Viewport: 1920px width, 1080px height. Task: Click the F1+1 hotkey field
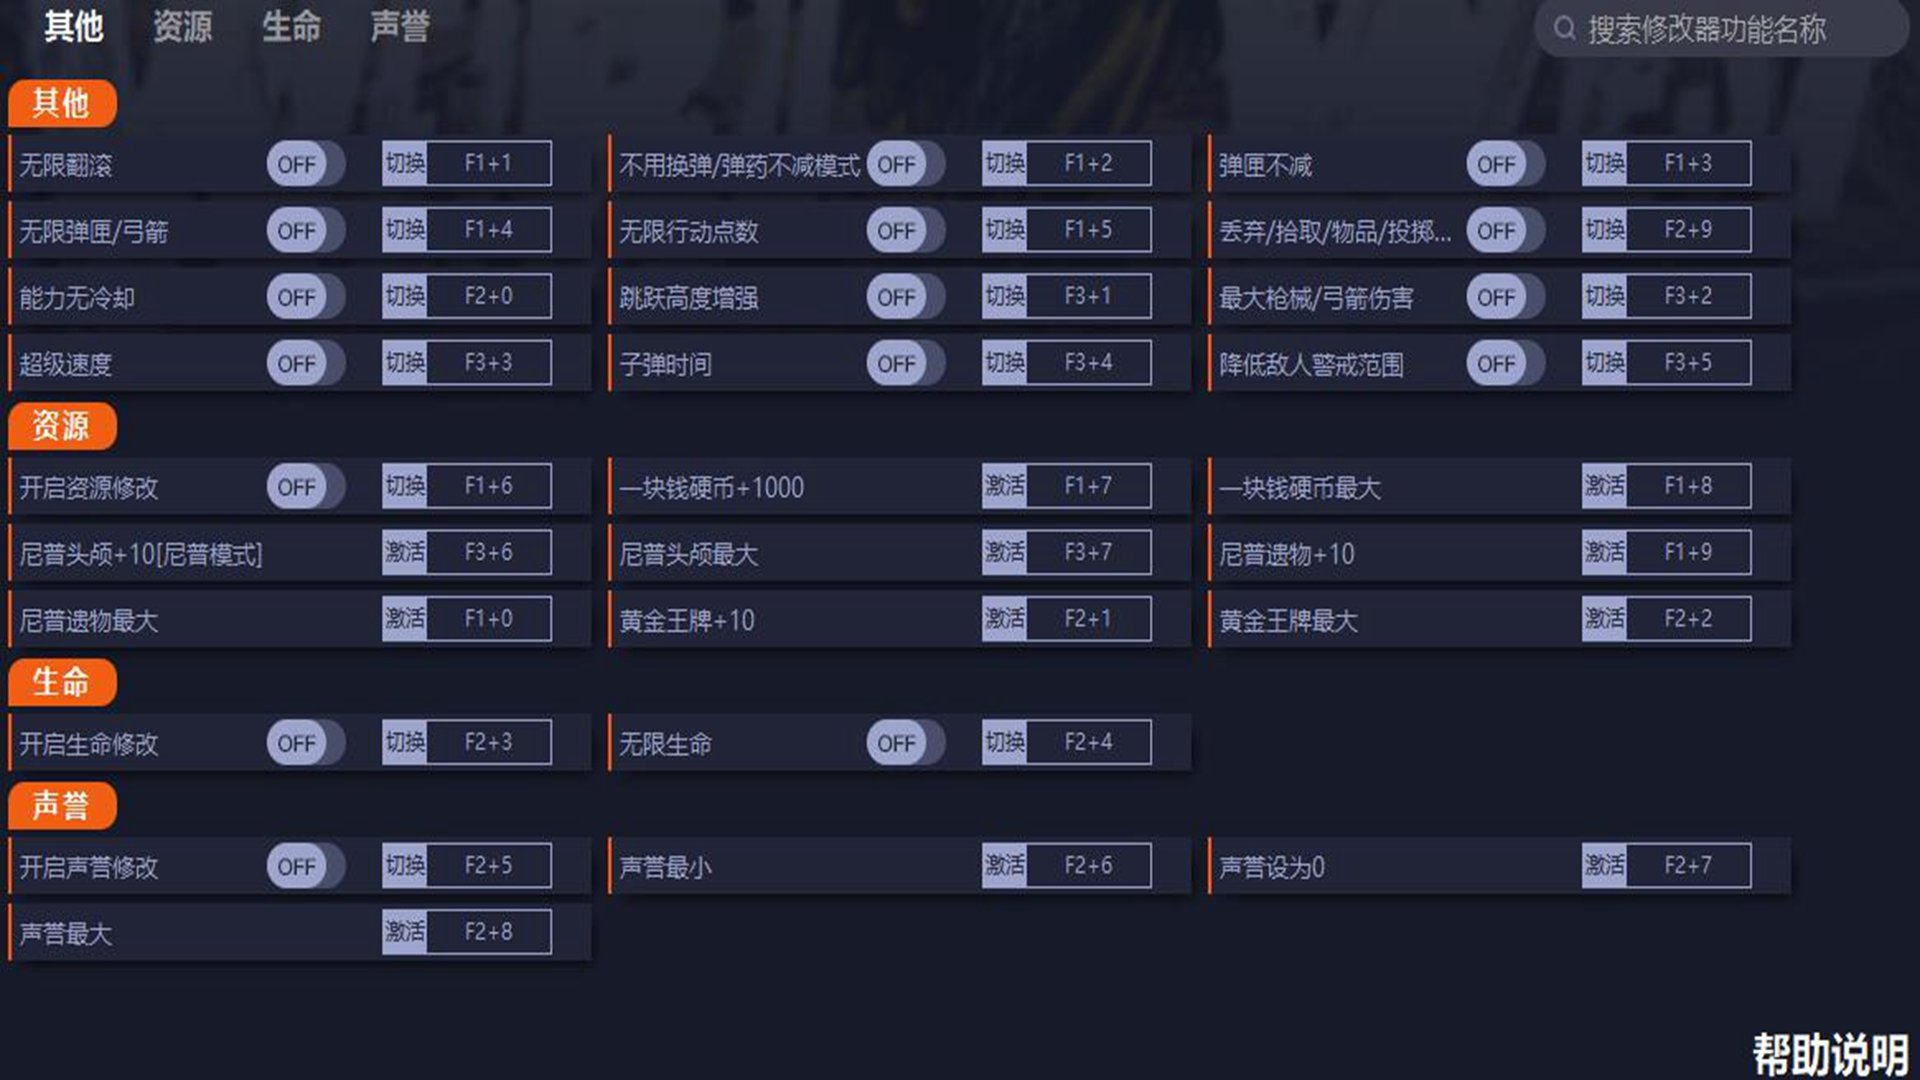click(x=488, y=163)
